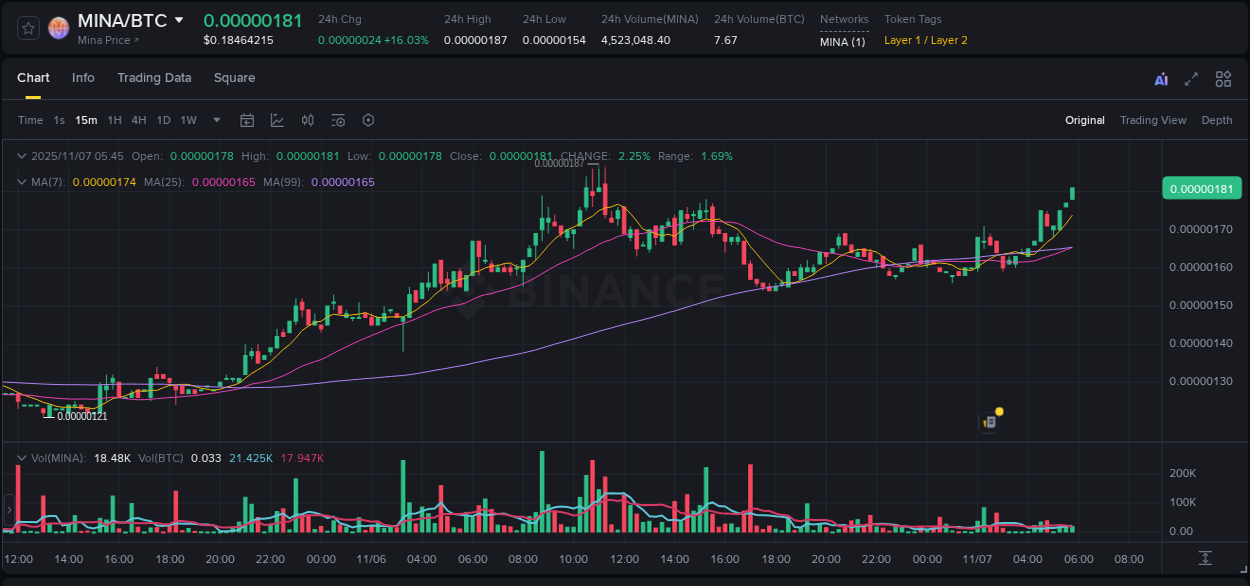Open the chart settings hexagon icon

click(367, 119)
